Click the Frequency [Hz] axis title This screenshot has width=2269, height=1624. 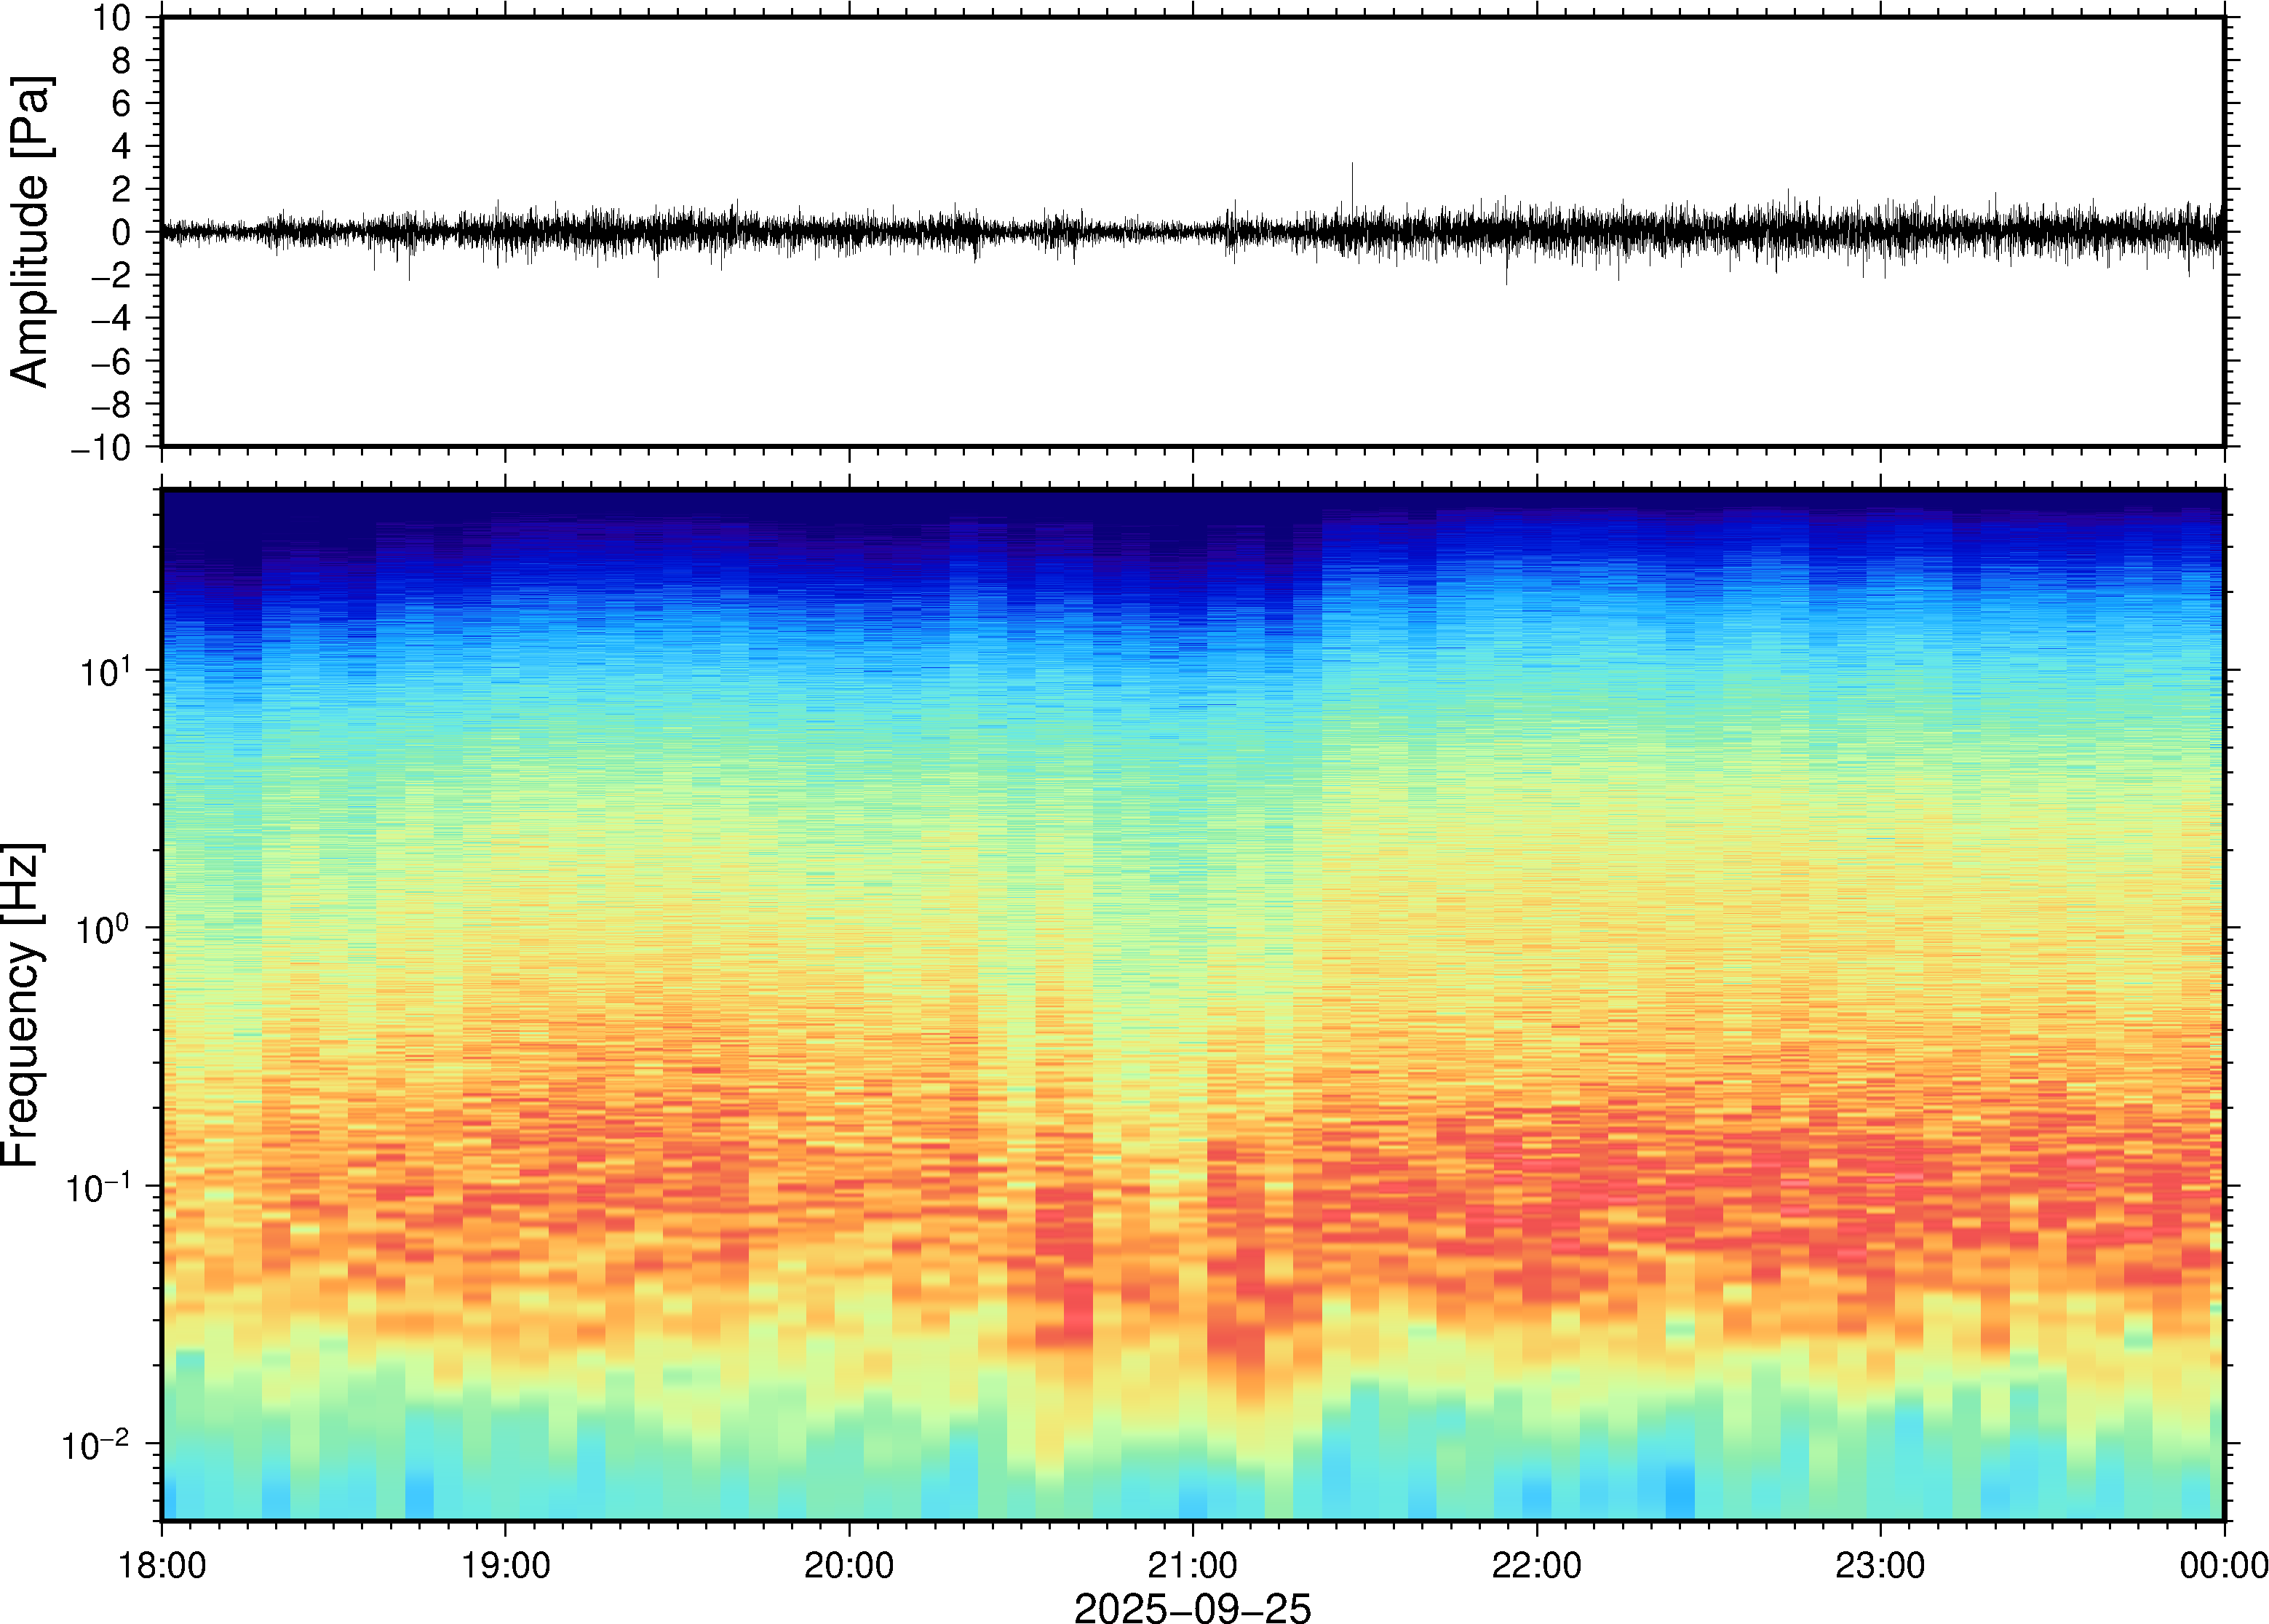coord(22,1005)
